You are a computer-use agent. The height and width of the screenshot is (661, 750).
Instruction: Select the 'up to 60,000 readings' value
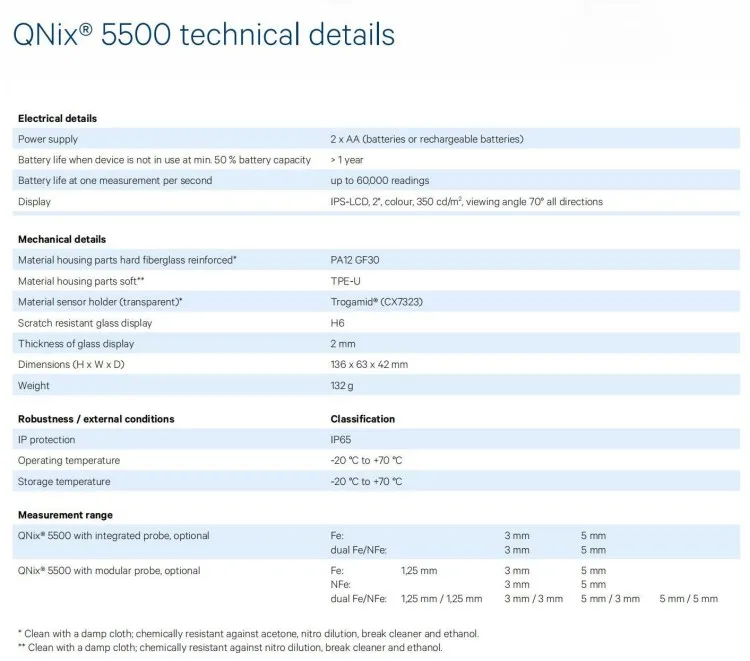(380, 180)
